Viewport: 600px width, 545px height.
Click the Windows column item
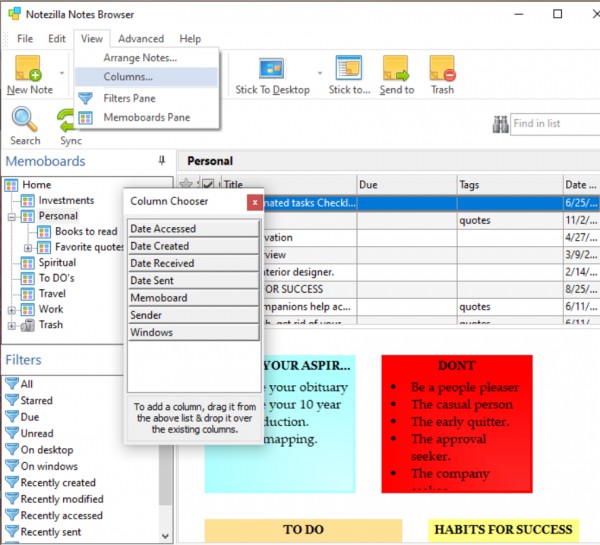194,332
